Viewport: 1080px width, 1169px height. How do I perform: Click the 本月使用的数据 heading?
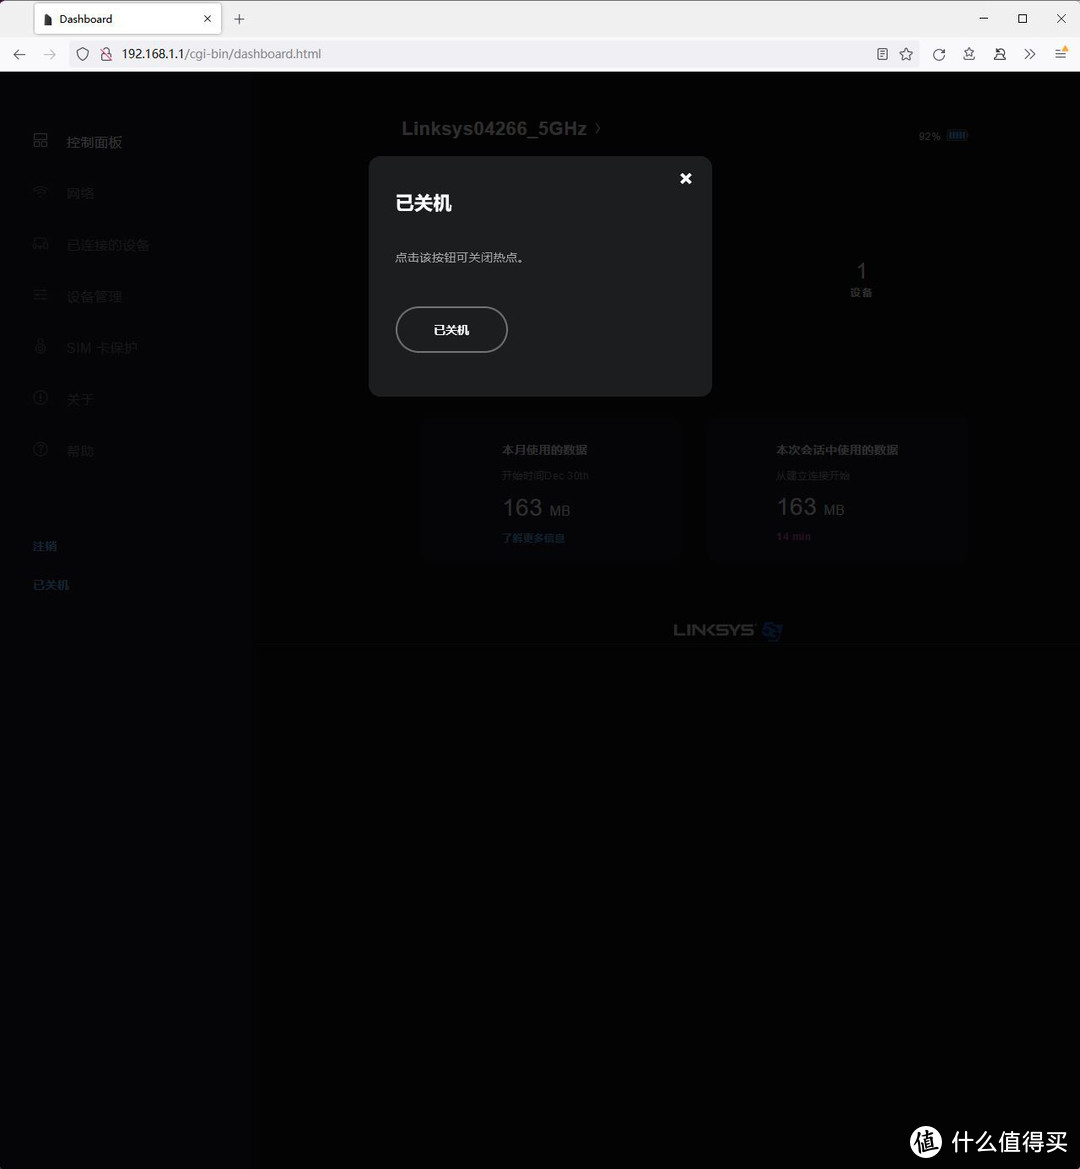[x=545, y=450]
